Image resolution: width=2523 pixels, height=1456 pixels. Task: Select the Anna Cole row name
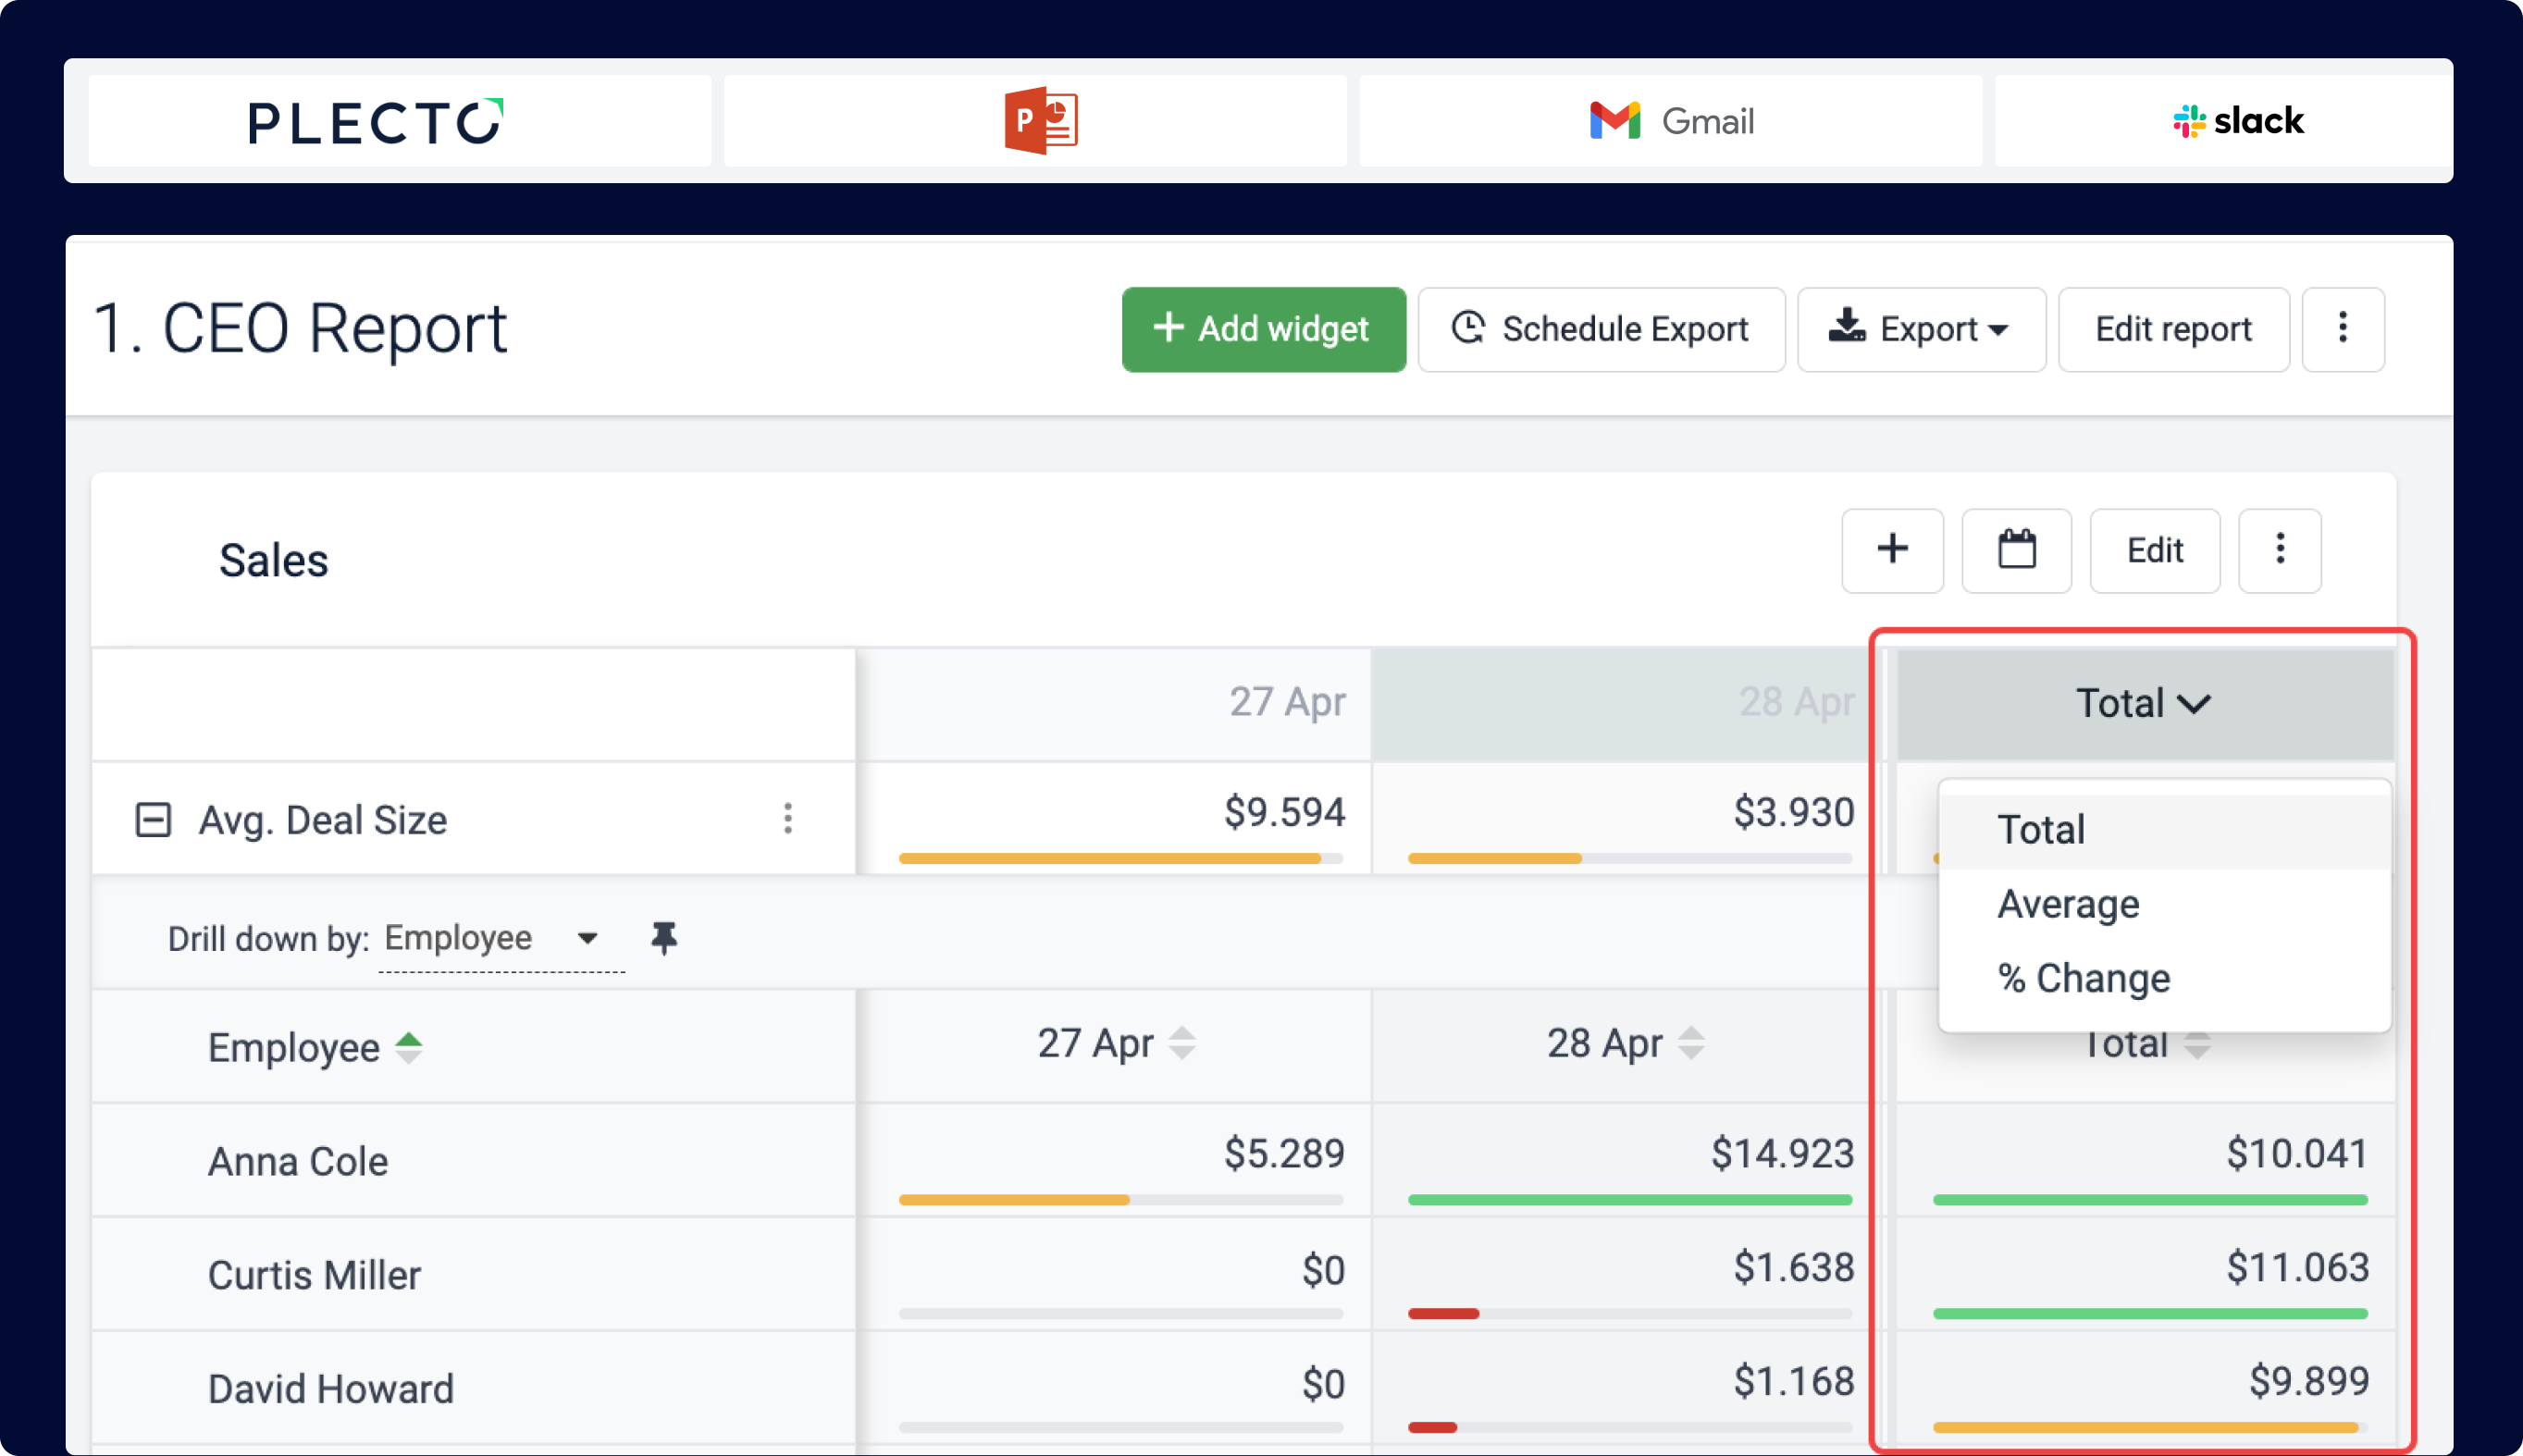tap(298, 1161)
